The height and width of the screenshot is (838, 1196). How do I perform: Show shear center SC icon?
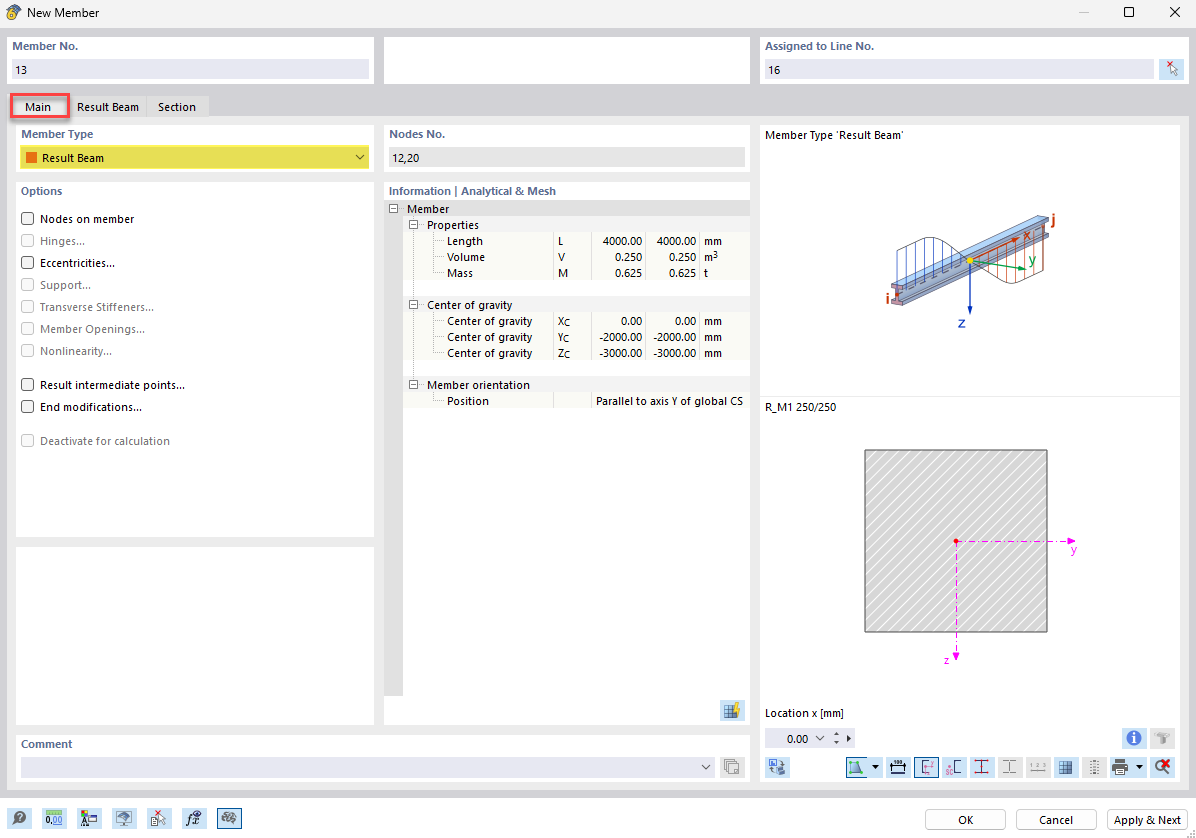953,767
